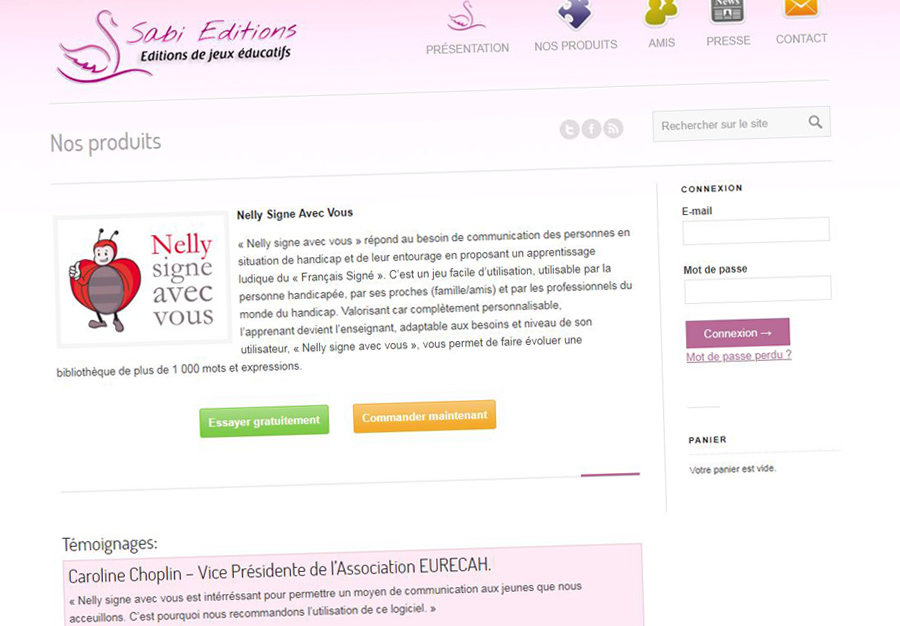900x626 pixels.
Task: Open the Twitter social icon
Action: [x=569, y=130]
